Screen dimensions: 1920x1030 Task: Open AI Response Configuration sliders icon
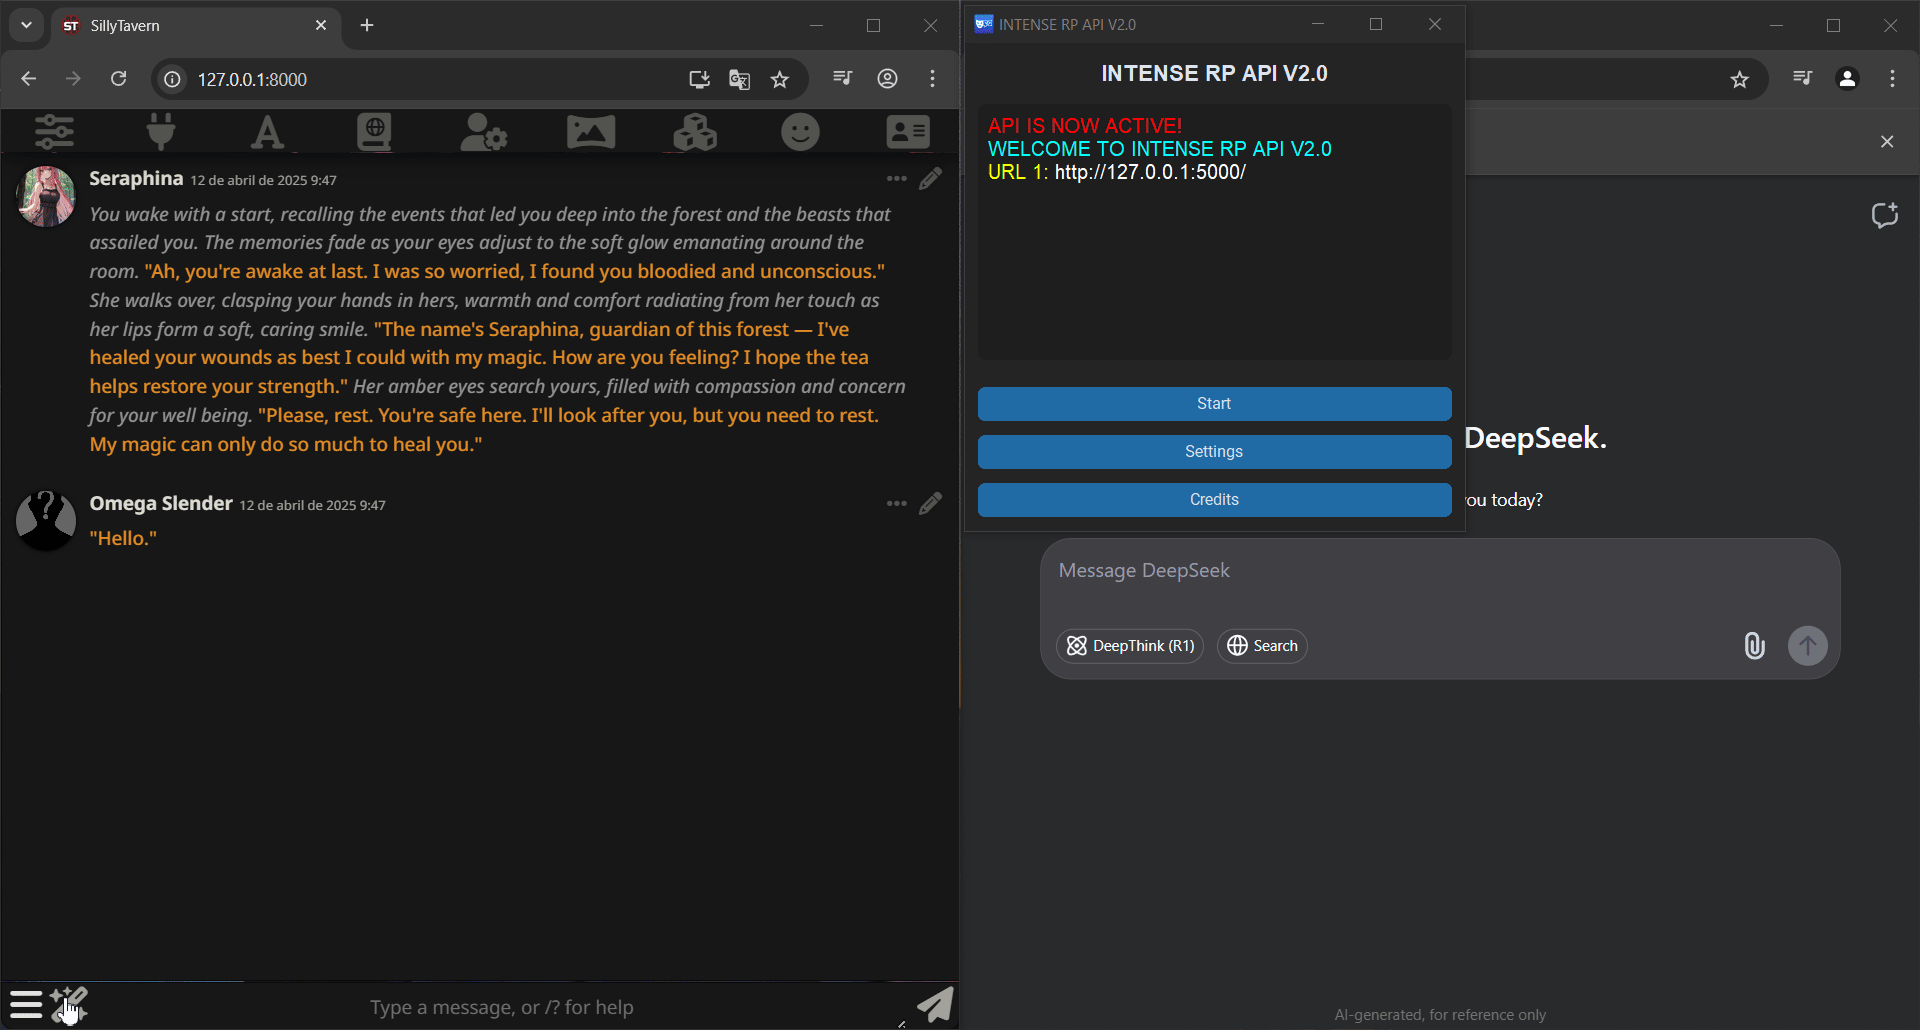pyautogui.click(x=54, y=132)
